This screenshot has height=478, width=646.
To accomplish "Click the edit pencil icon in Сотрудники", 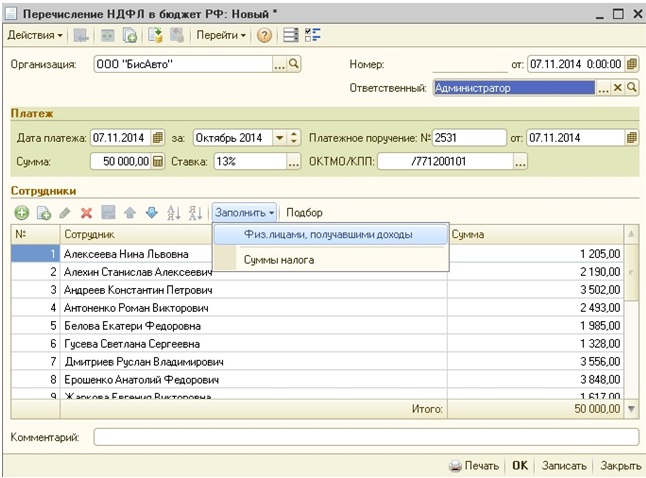I will (x=65, y=213).
